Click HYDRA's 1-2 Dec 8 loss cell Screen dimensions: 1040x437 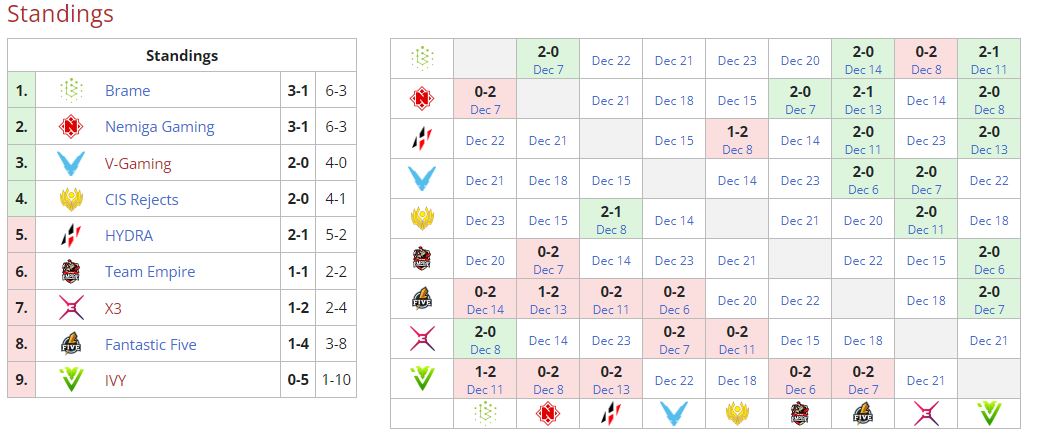pos(737,140)
